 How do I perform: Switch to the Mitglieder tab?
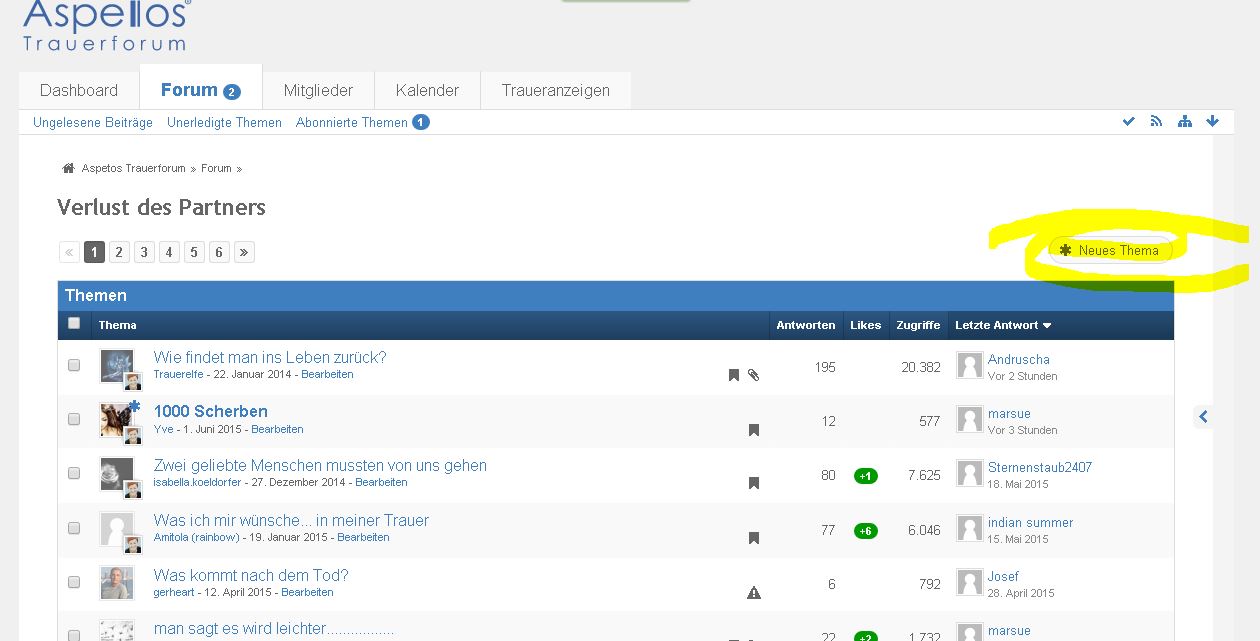coord(318,90)
